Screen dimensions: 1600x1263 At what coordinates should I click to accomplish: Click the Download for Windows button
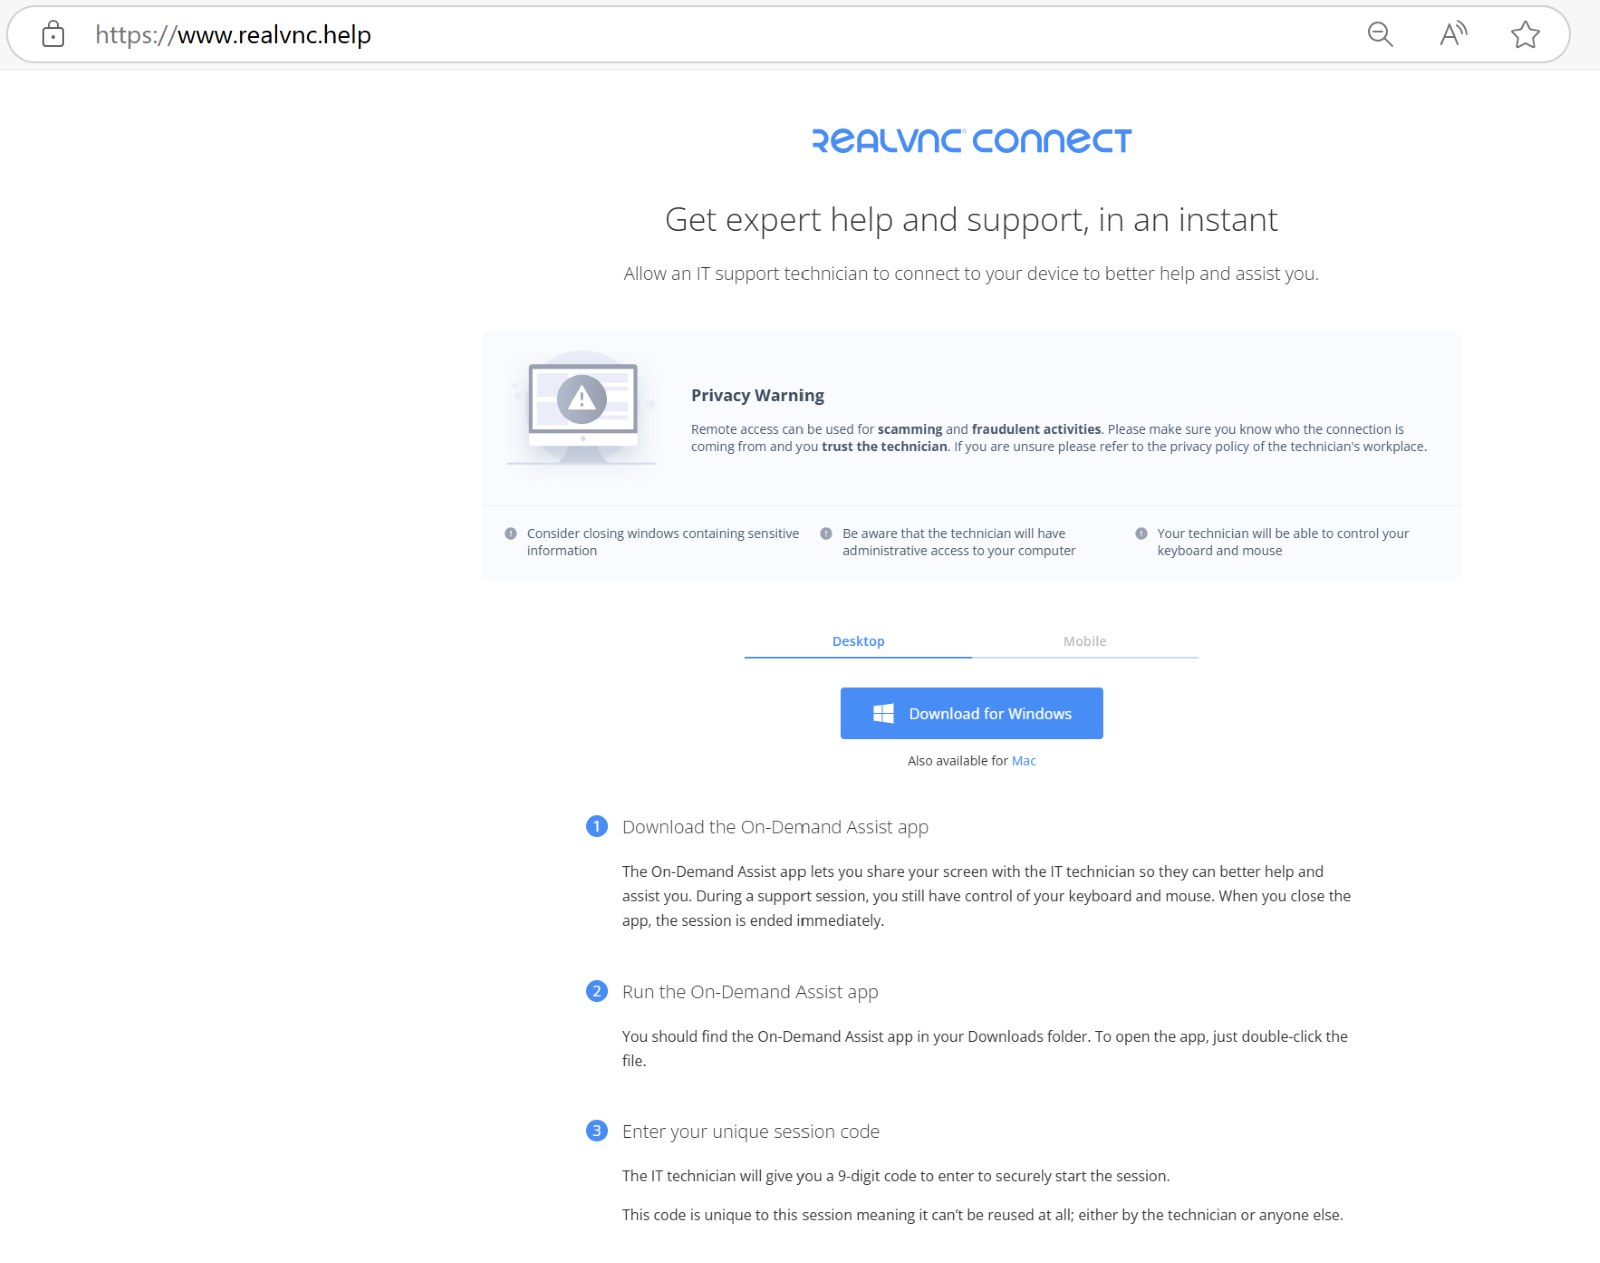[x=971, y=713]
